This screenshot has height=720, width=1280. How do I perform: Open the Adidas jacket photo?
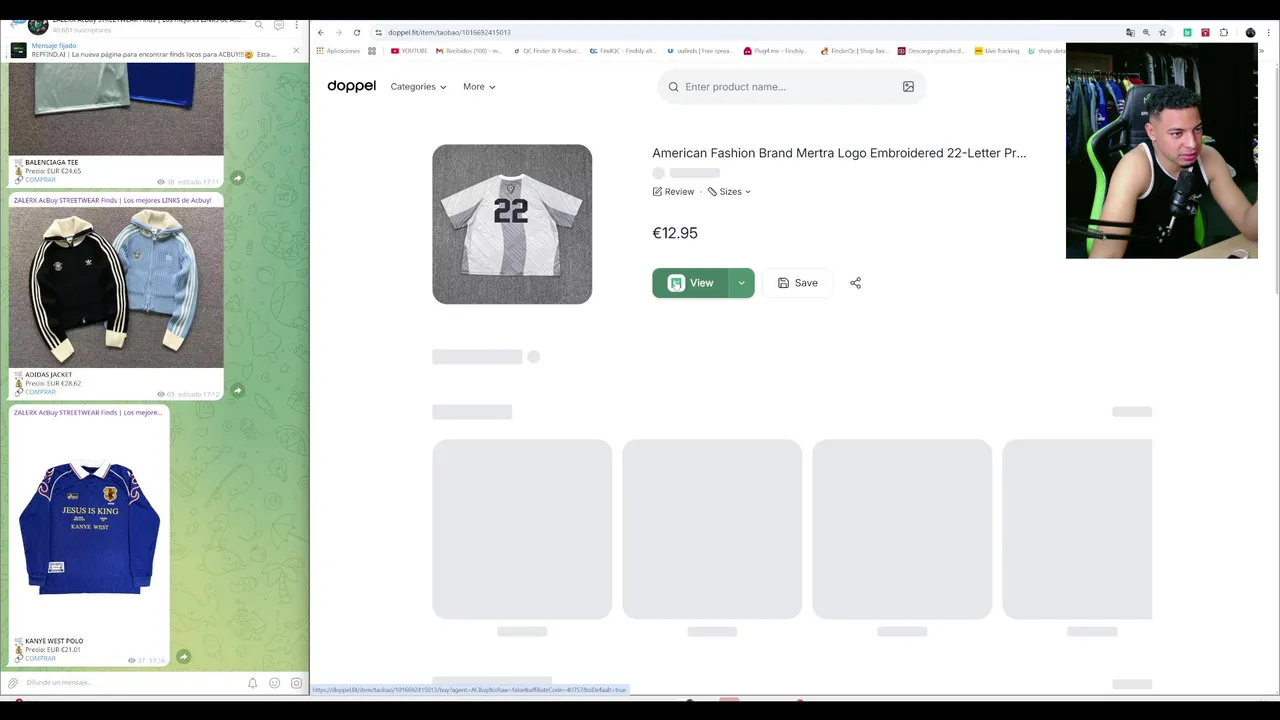(x=116, y=287)
